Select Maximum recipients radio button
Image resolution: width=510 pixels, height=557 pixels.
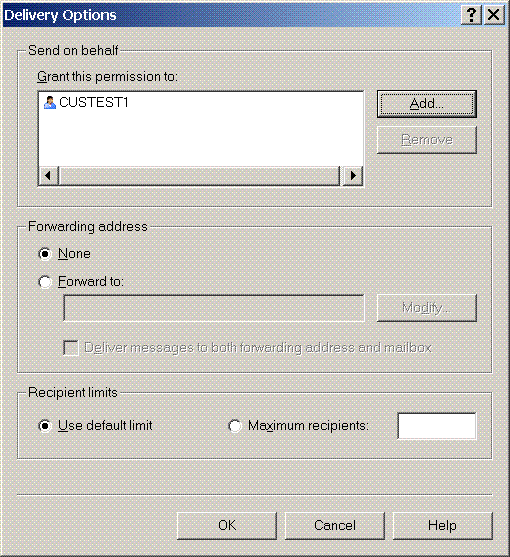235,426
